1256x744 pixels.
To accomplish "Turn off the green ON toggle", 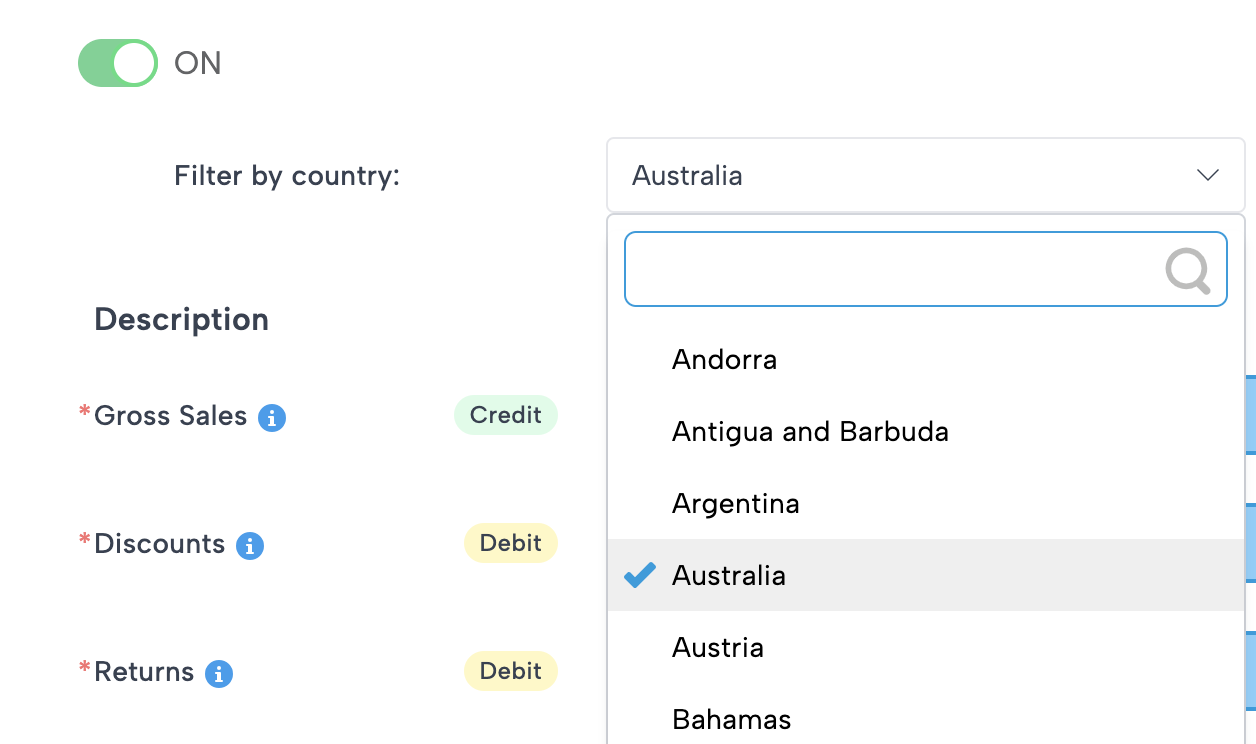I will click(x=118, y=63).
